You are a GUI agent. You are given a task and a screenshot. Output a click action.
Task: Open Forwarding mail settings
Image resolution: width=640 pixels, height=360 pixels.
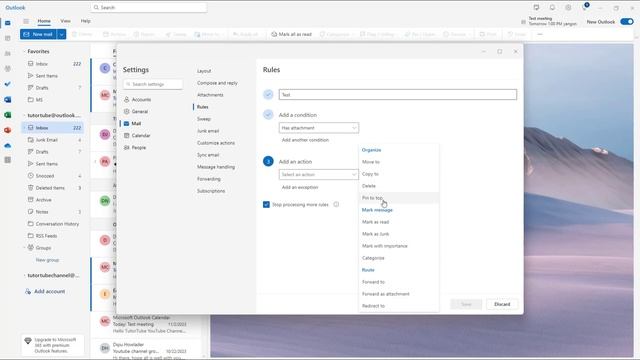coord(209,179)
